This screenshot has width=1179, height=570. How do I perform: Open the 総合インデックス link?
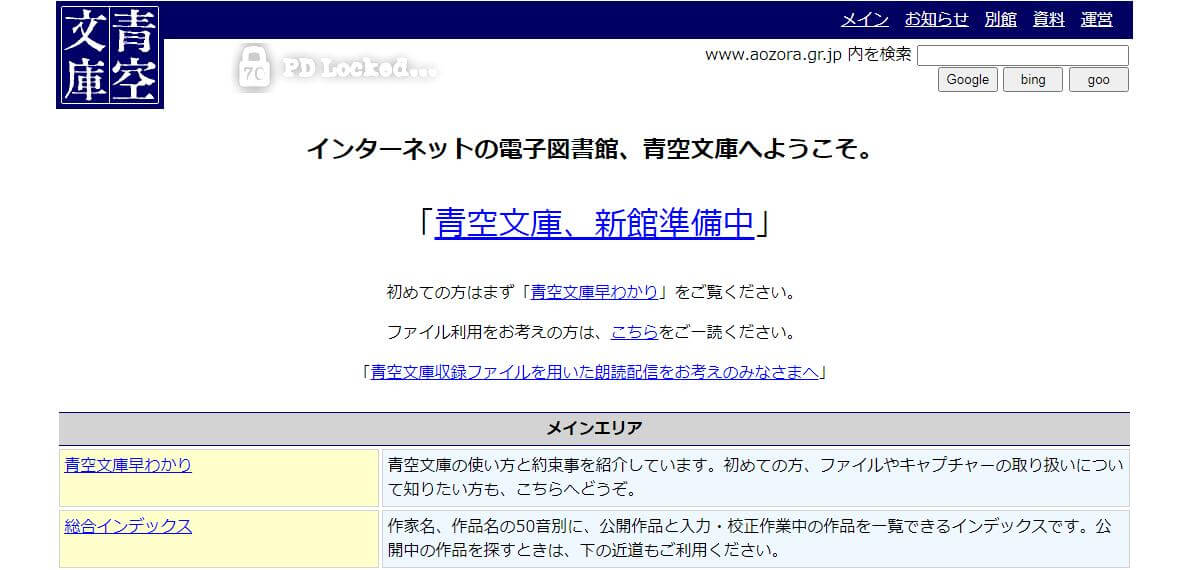(128, 526)
